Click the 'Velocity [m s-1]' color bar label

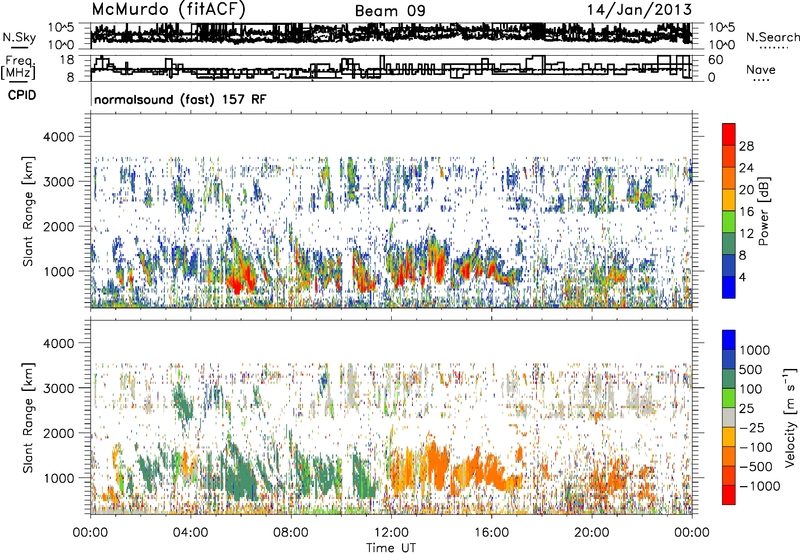click(x=790, y=417)
